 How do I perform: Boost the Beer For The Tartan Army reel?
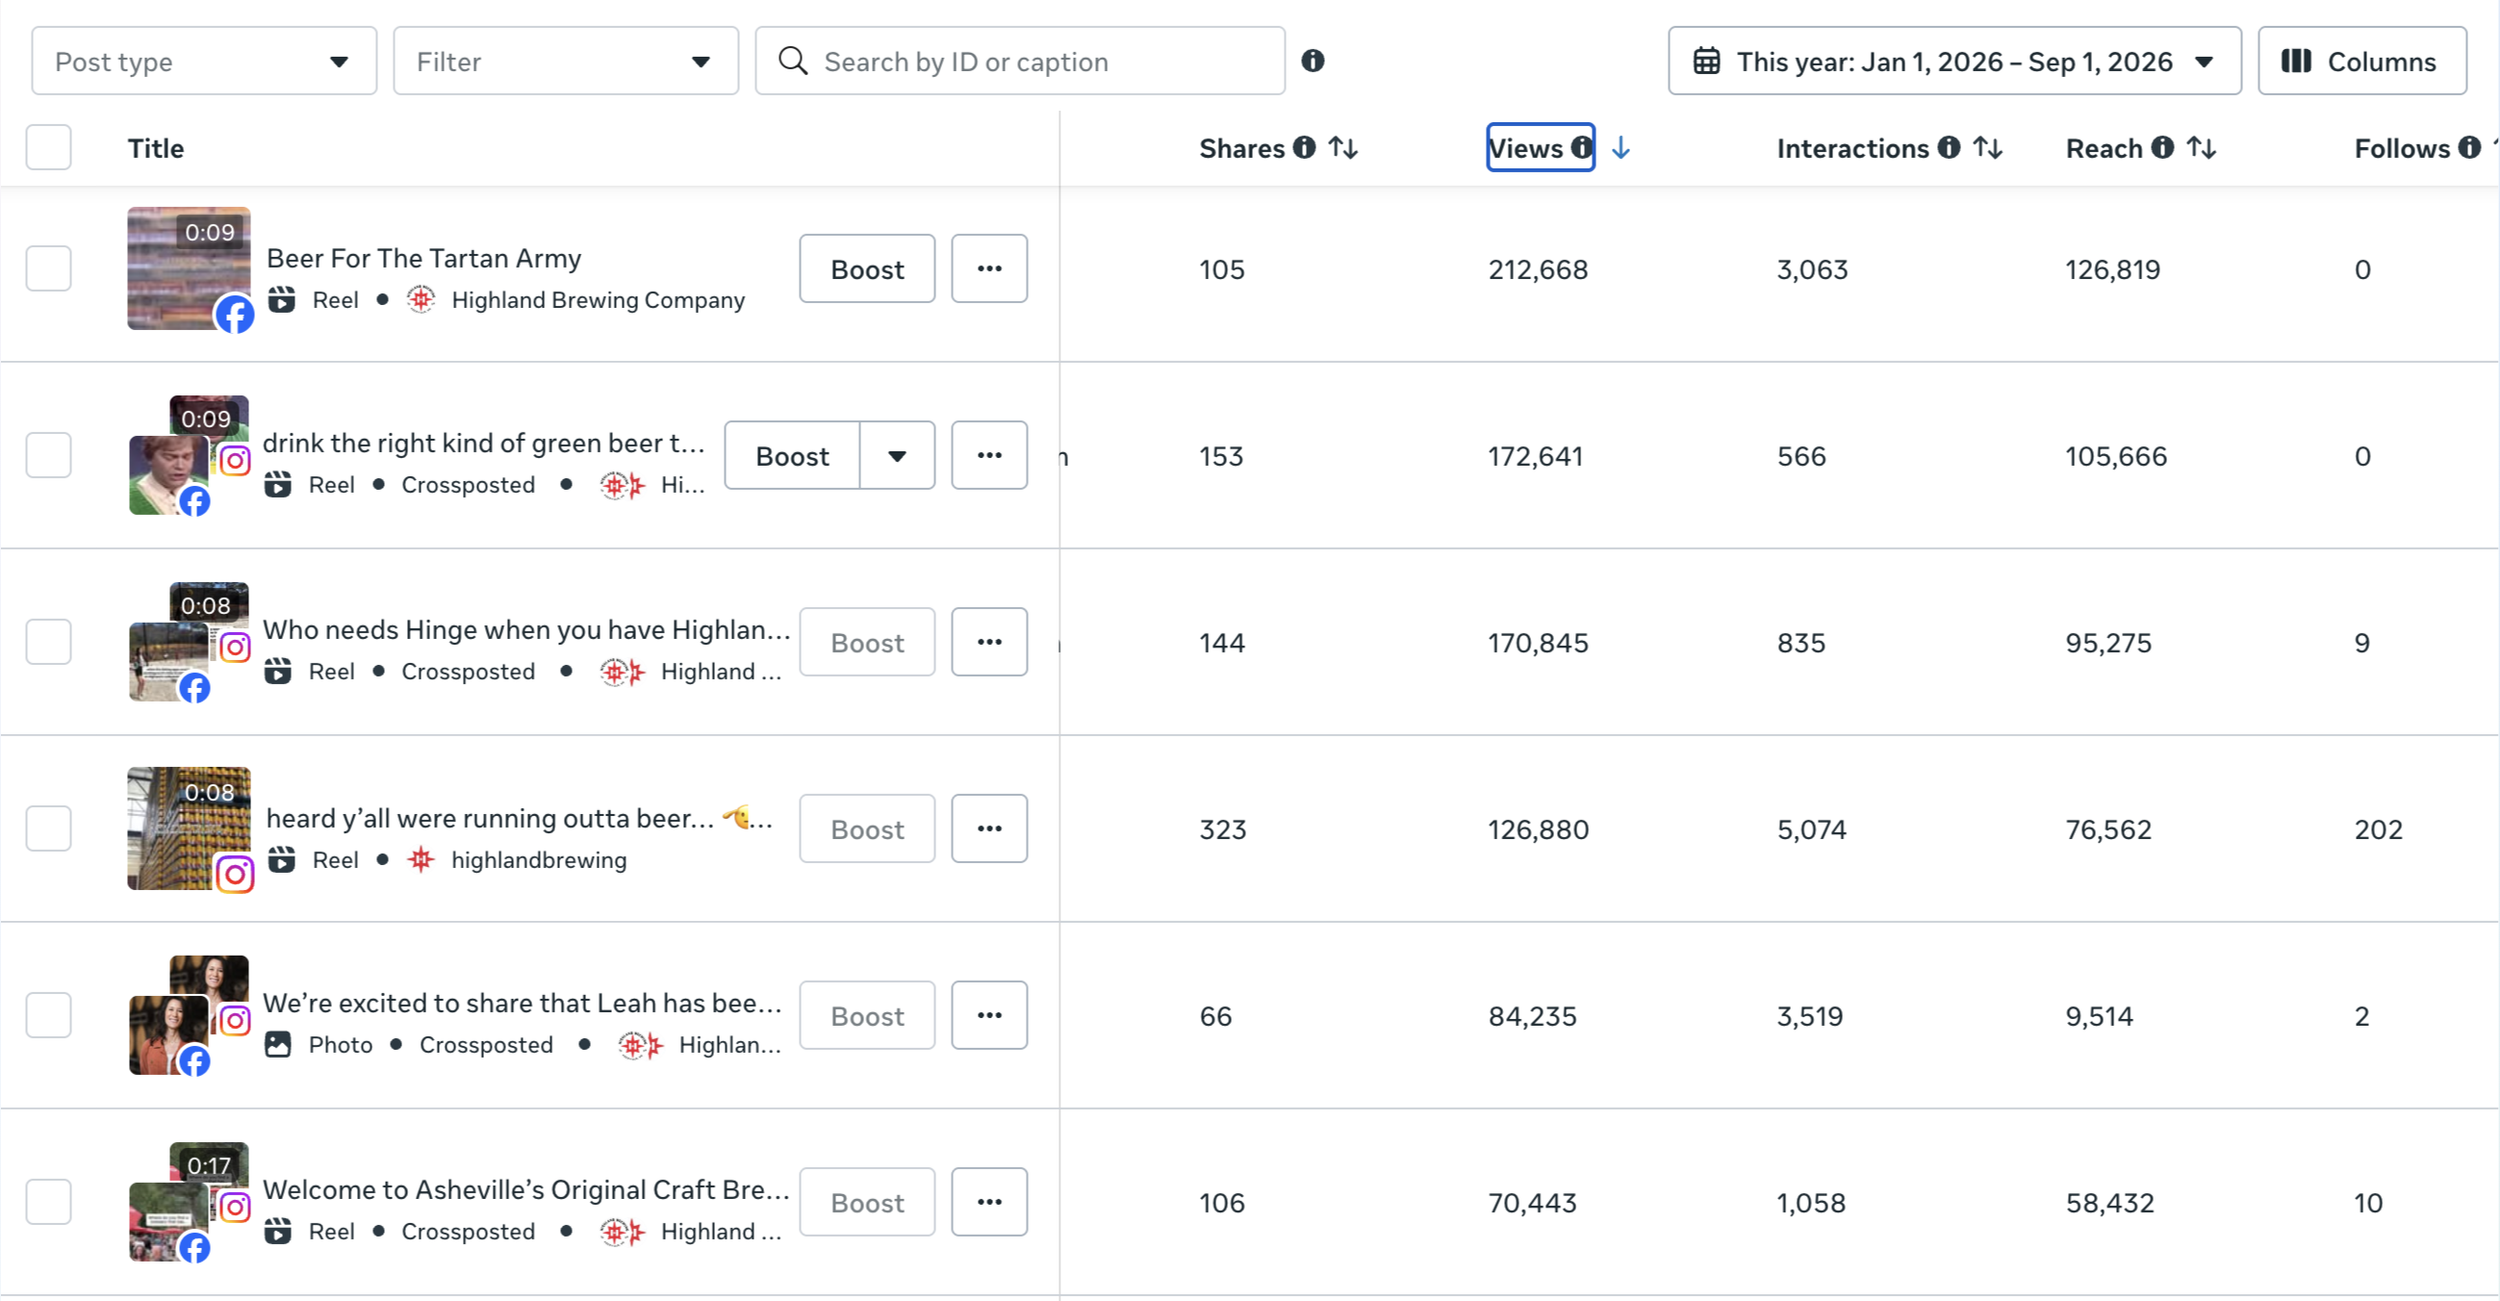click(867, 268)
